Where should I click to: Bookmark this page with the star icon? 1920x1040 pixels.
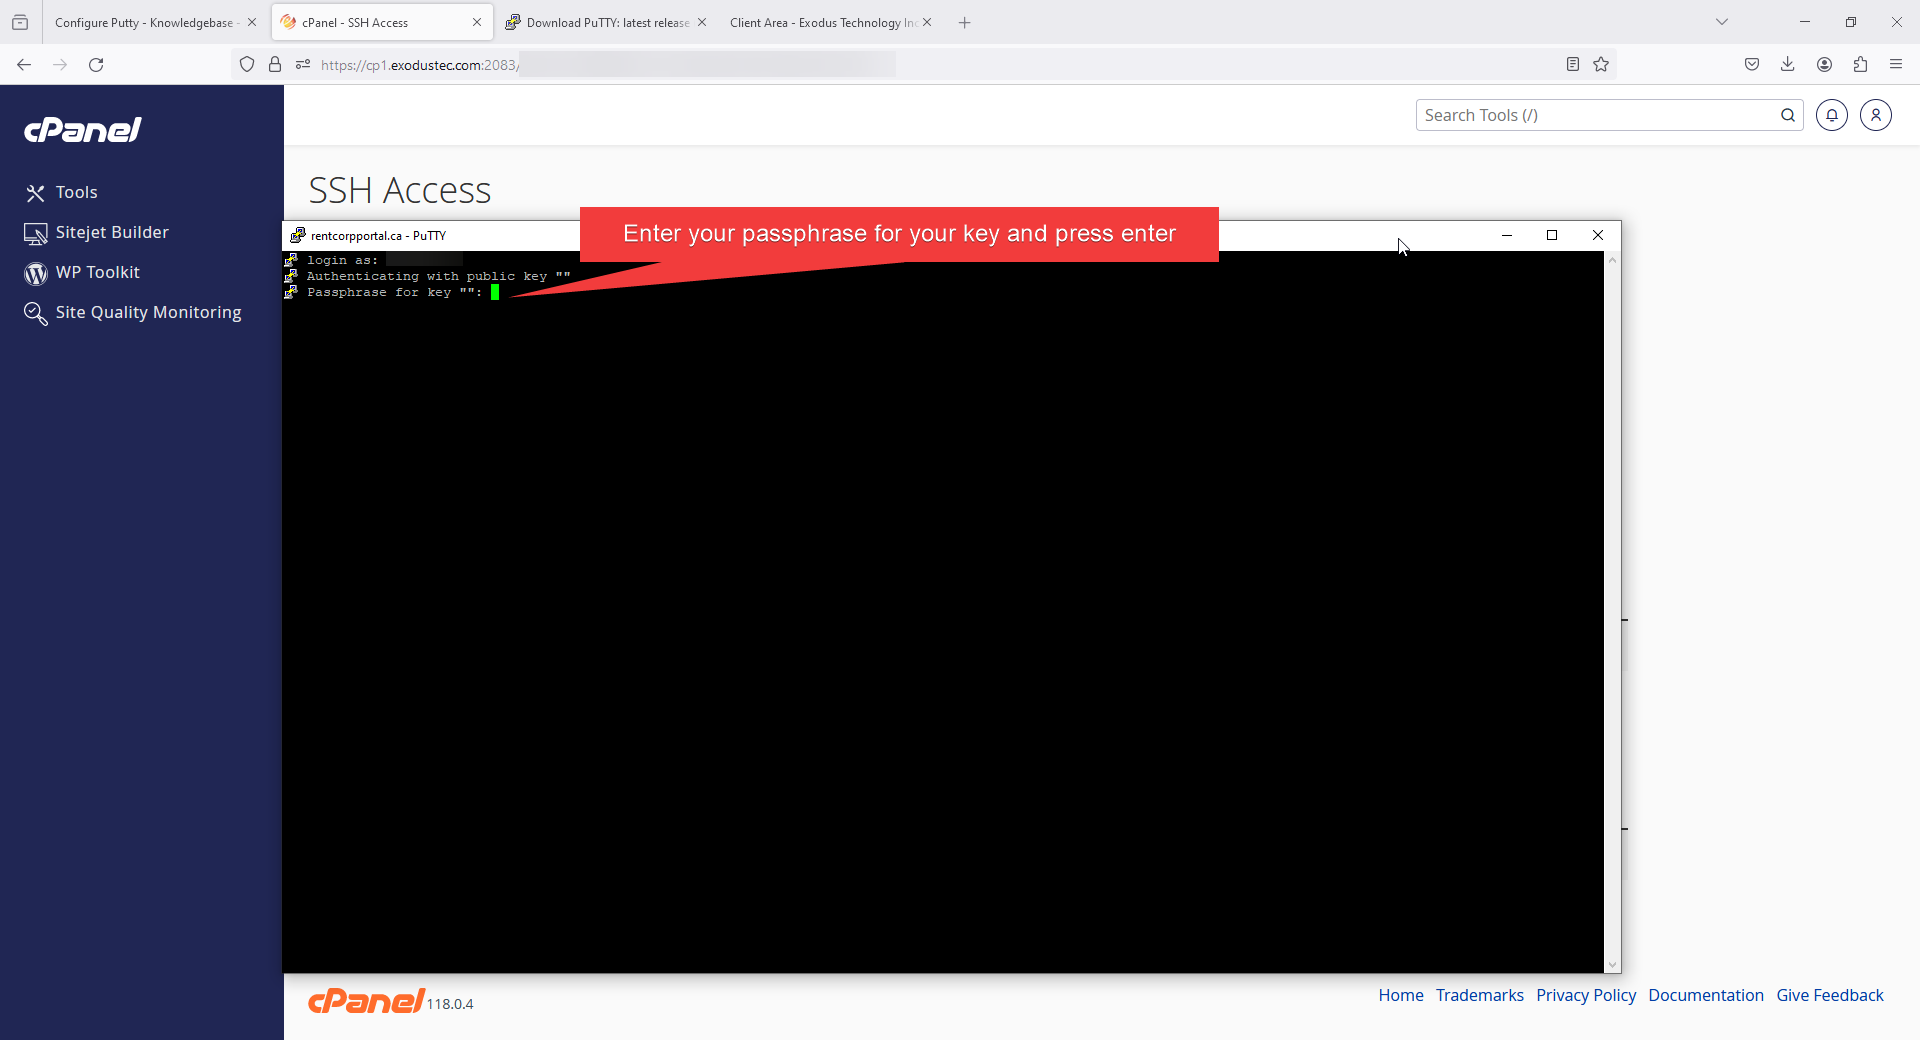coord(1601,65)
